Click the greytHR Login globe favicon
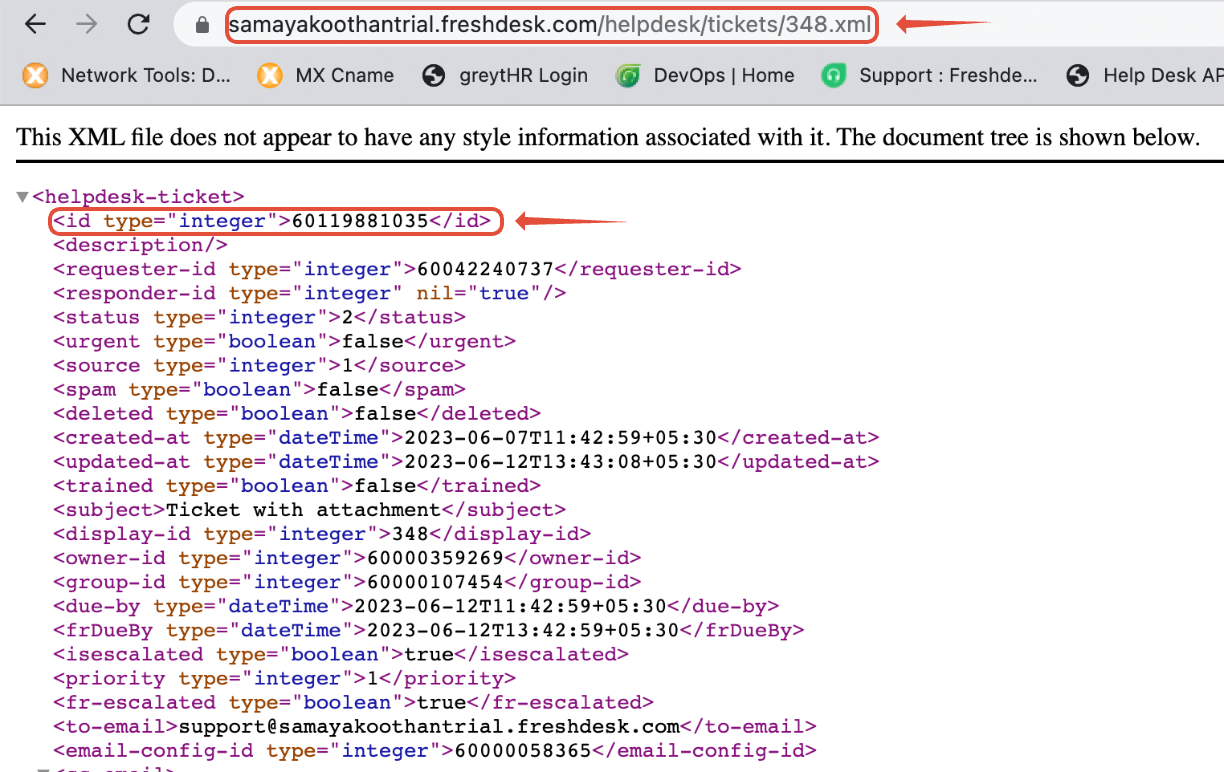The image size is (1224, 772). 433,75
